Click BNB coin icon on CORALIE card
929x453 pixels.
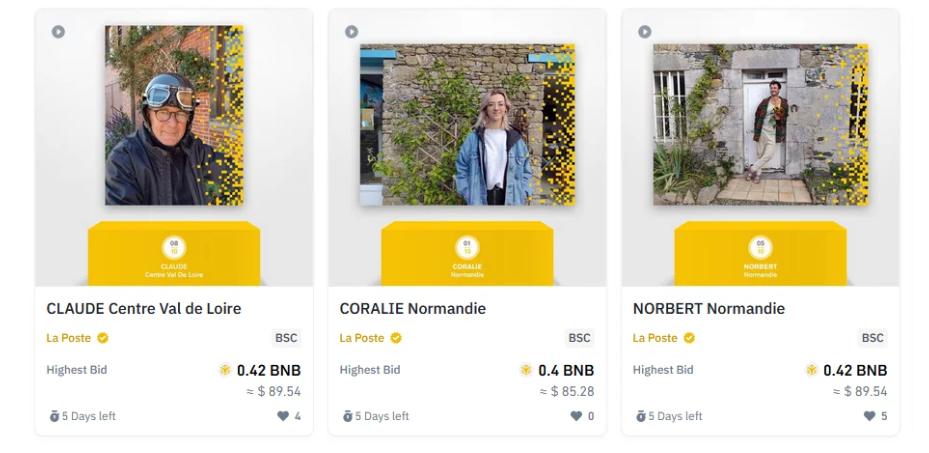pyautogui.click(x=525, y=370)
